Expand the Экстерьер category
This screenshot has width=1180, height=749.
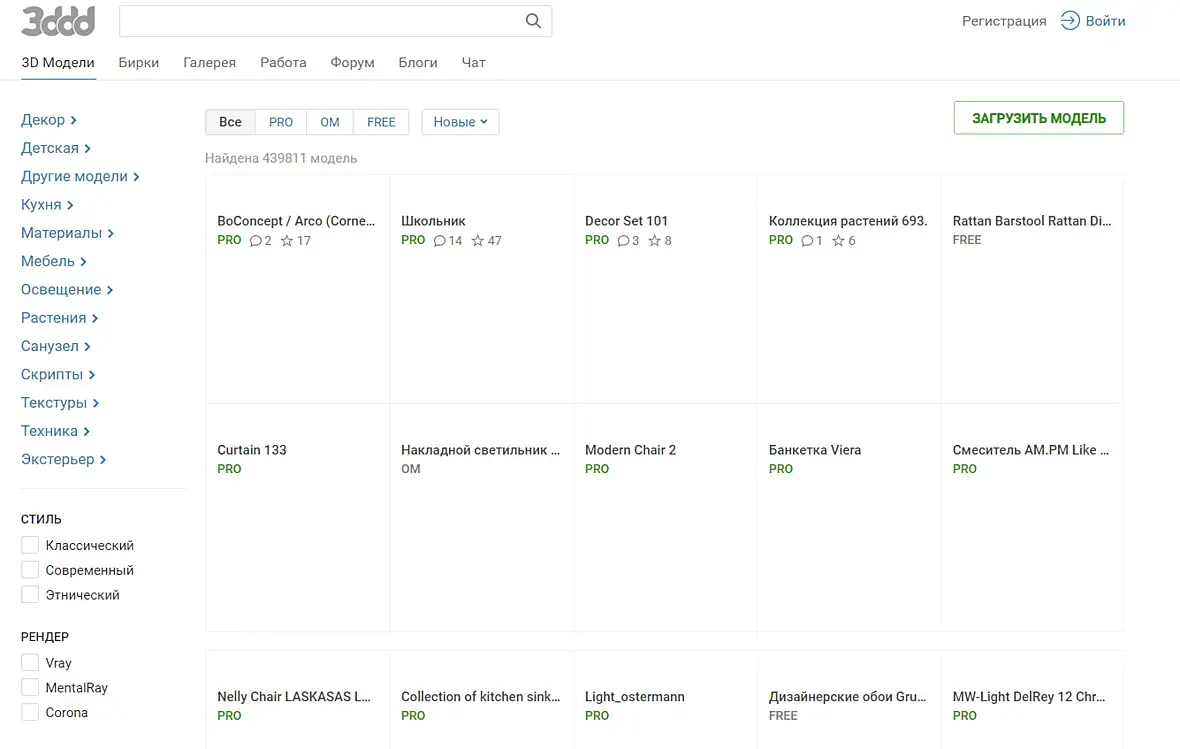pos(64,459)
